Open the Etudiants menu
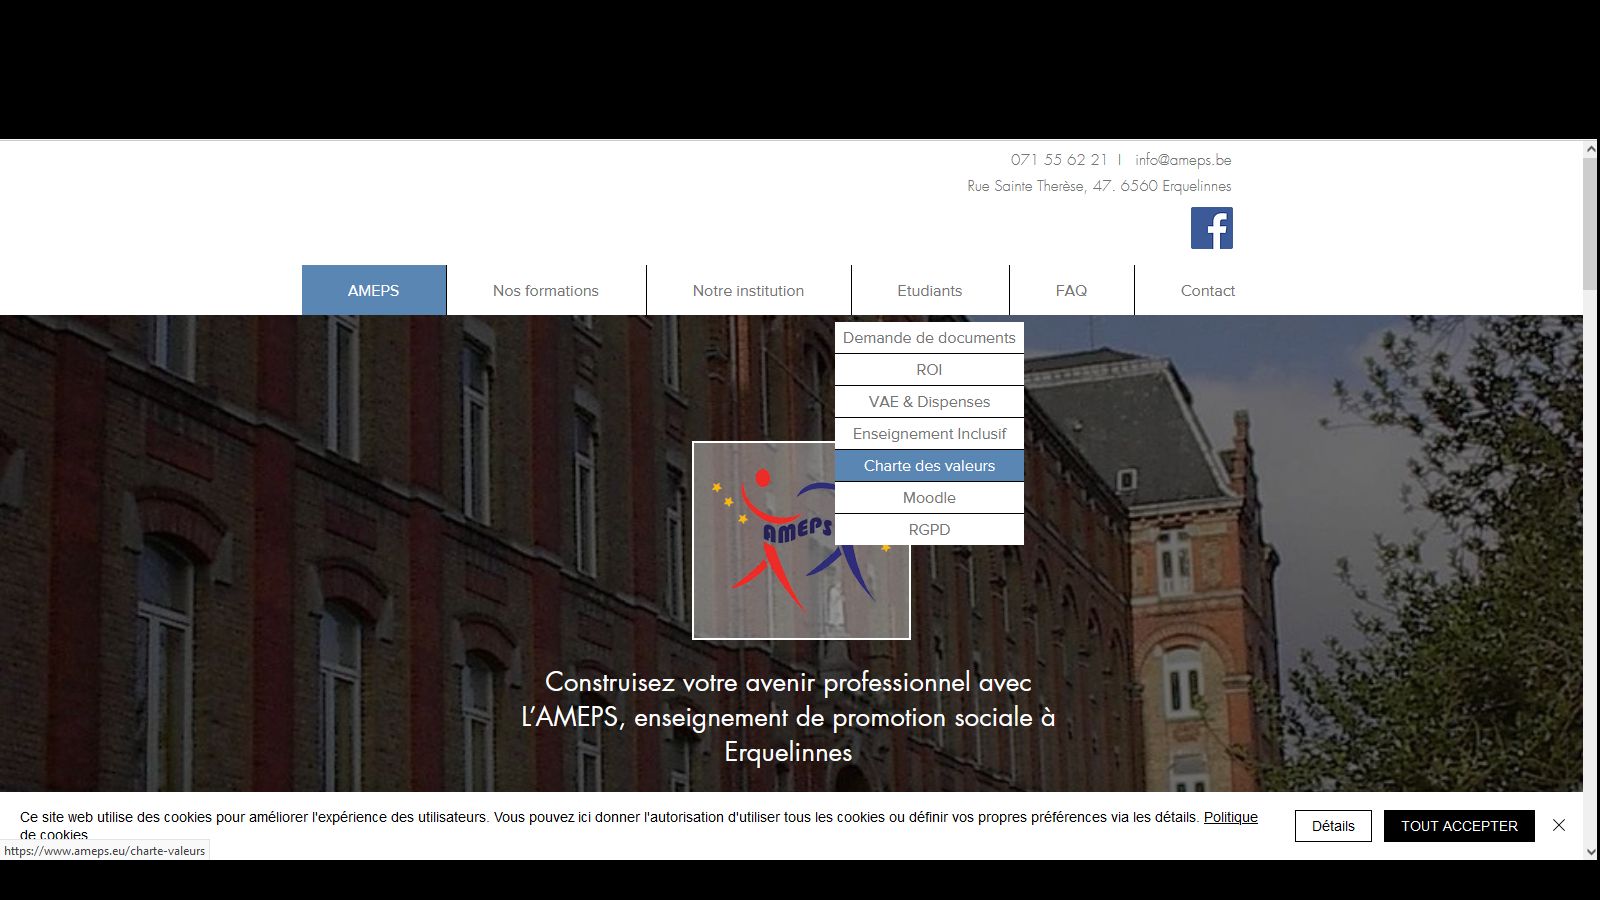Screen dimensions: 1600x900 click(930, 290)
